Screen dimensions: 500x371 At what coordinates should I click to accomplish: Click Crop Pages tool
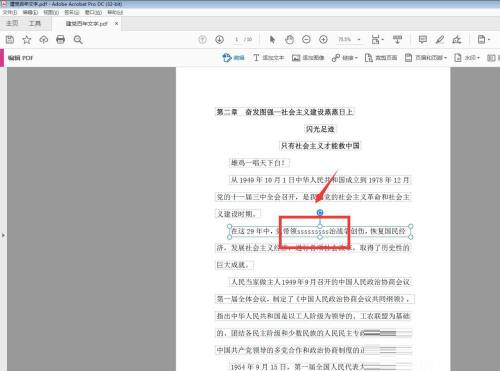point(381,58)
